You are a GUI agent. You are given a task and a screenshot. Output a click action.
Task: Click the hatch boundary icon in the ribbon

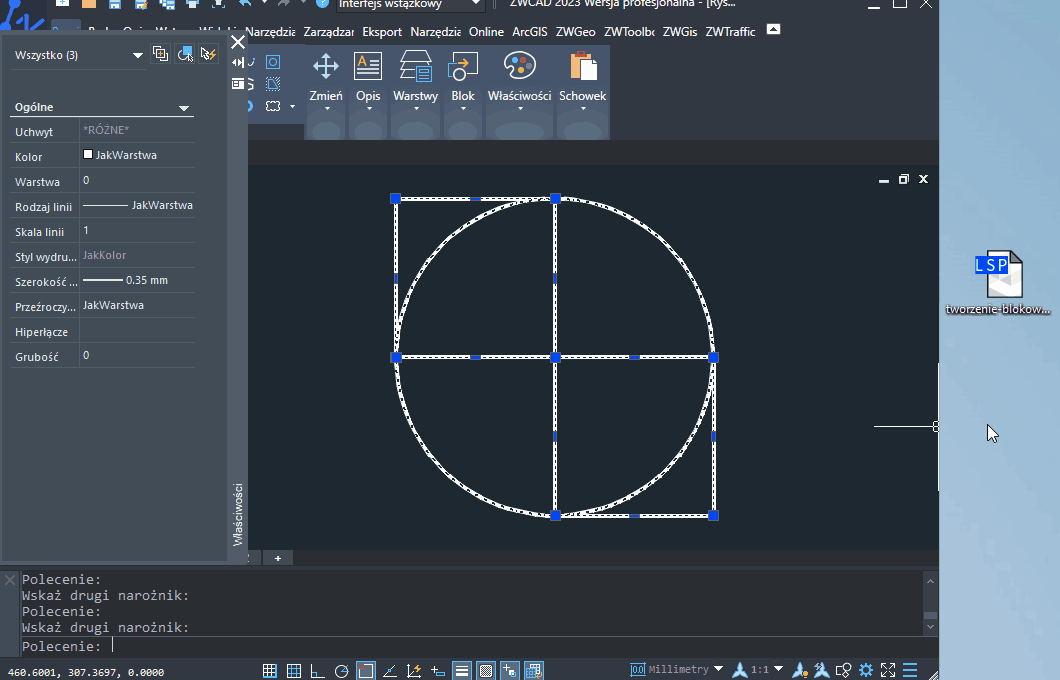point(273,84)
